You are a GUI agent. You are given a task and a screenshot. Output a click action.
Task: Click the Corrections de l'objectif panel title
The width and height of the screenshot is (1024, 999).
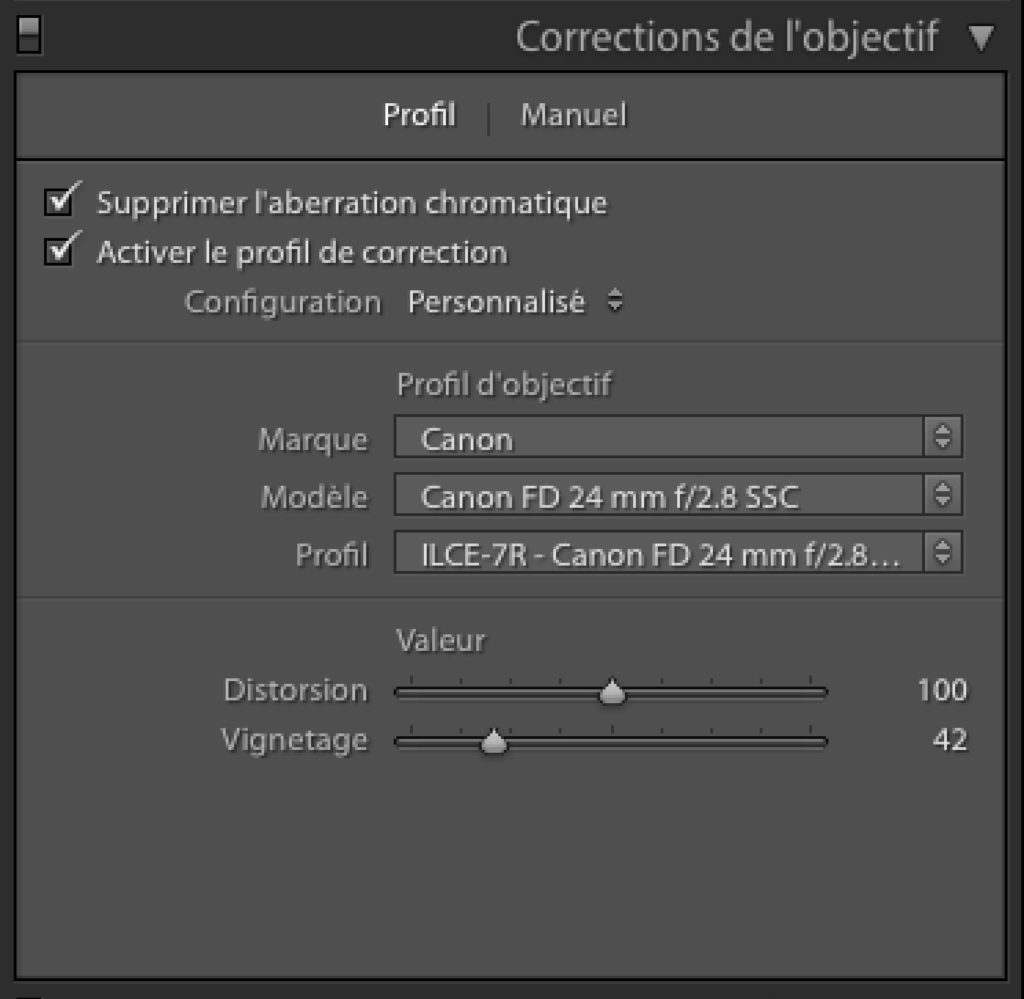click(x=727, y=38)
